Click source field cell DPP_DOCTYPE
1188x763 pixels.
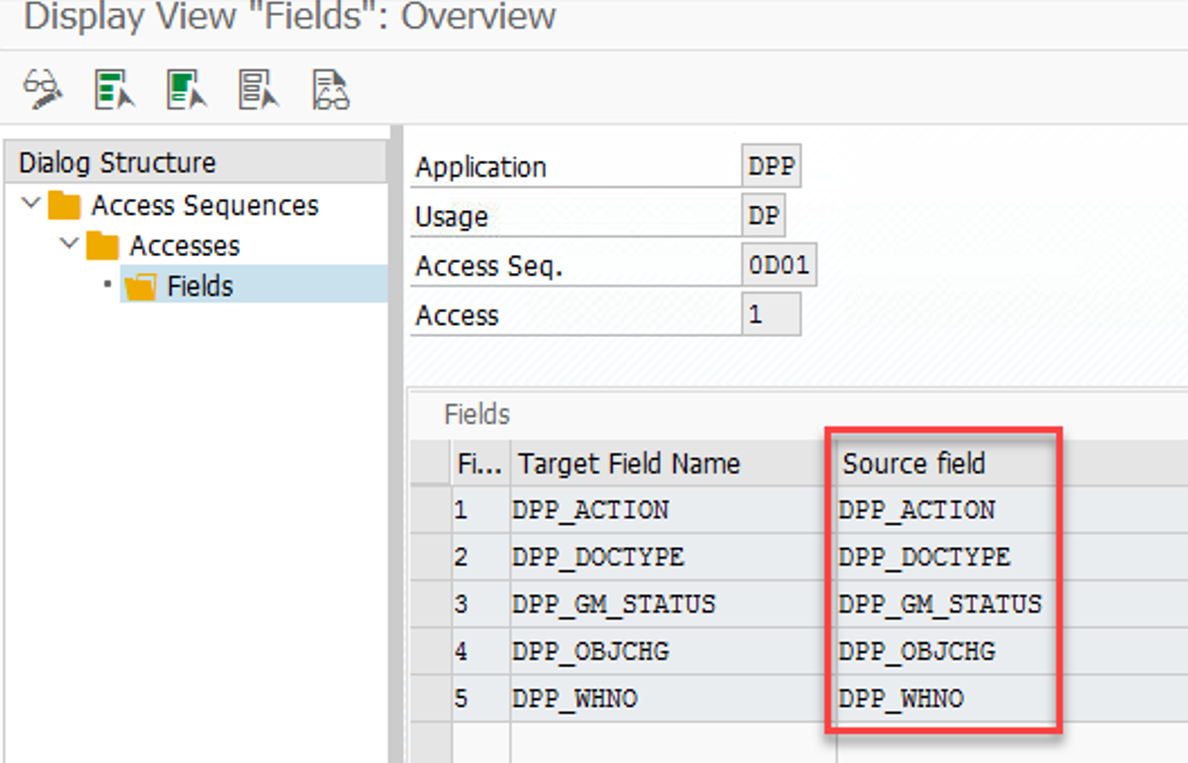(945, 557)
